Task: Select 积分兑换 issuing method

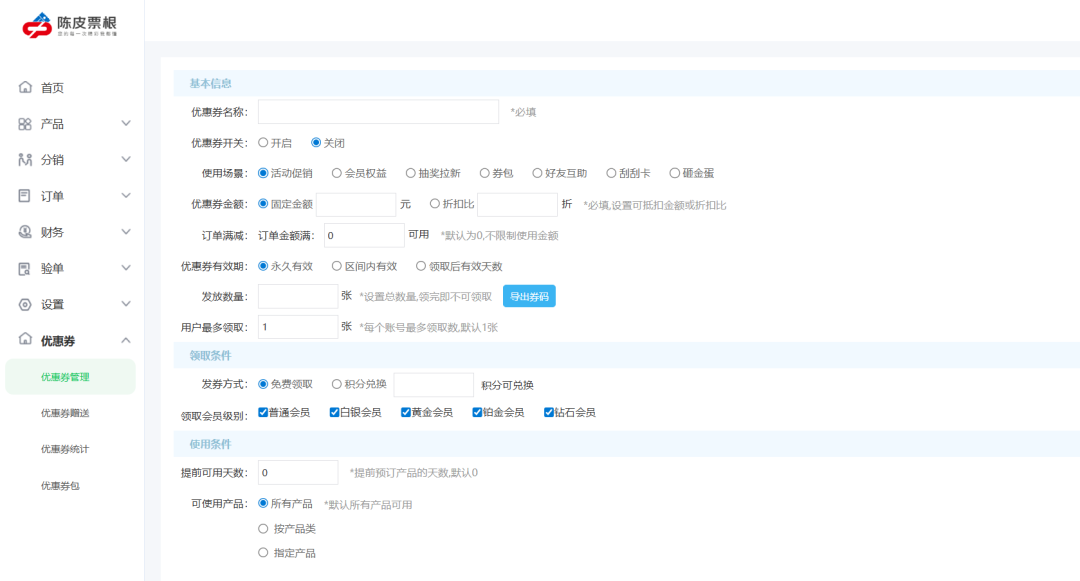Action: pos(337,384)
